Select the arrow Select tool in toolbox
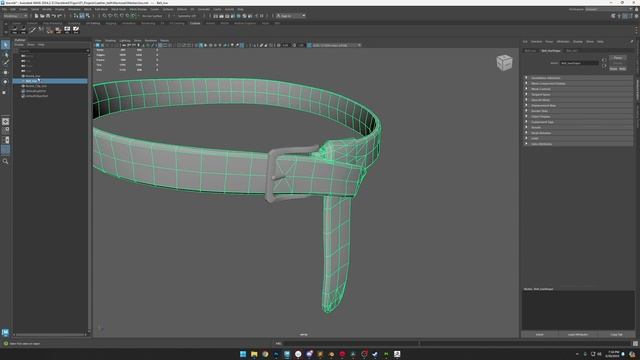 tap(5, 44)
